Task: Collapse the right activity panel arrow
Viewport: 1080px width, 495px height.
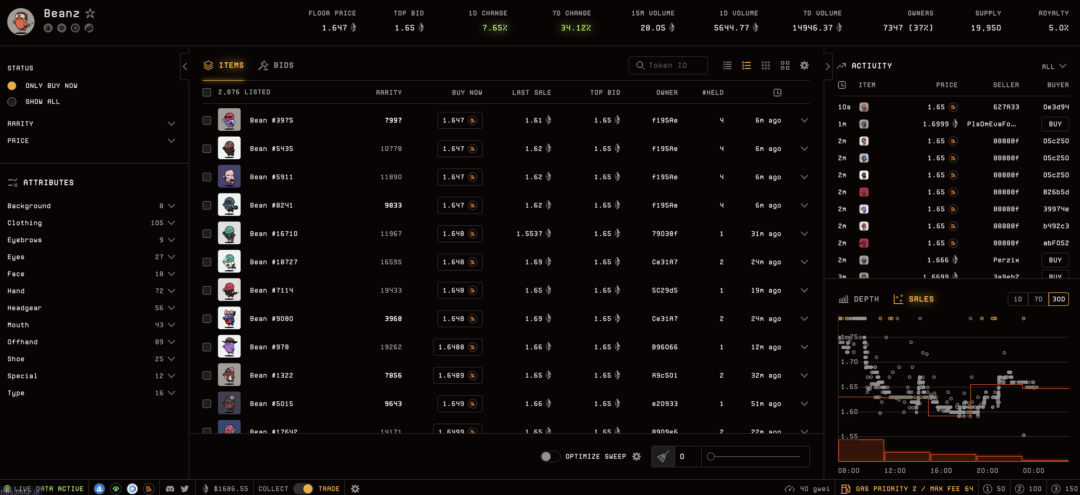Action: point(828,66)
